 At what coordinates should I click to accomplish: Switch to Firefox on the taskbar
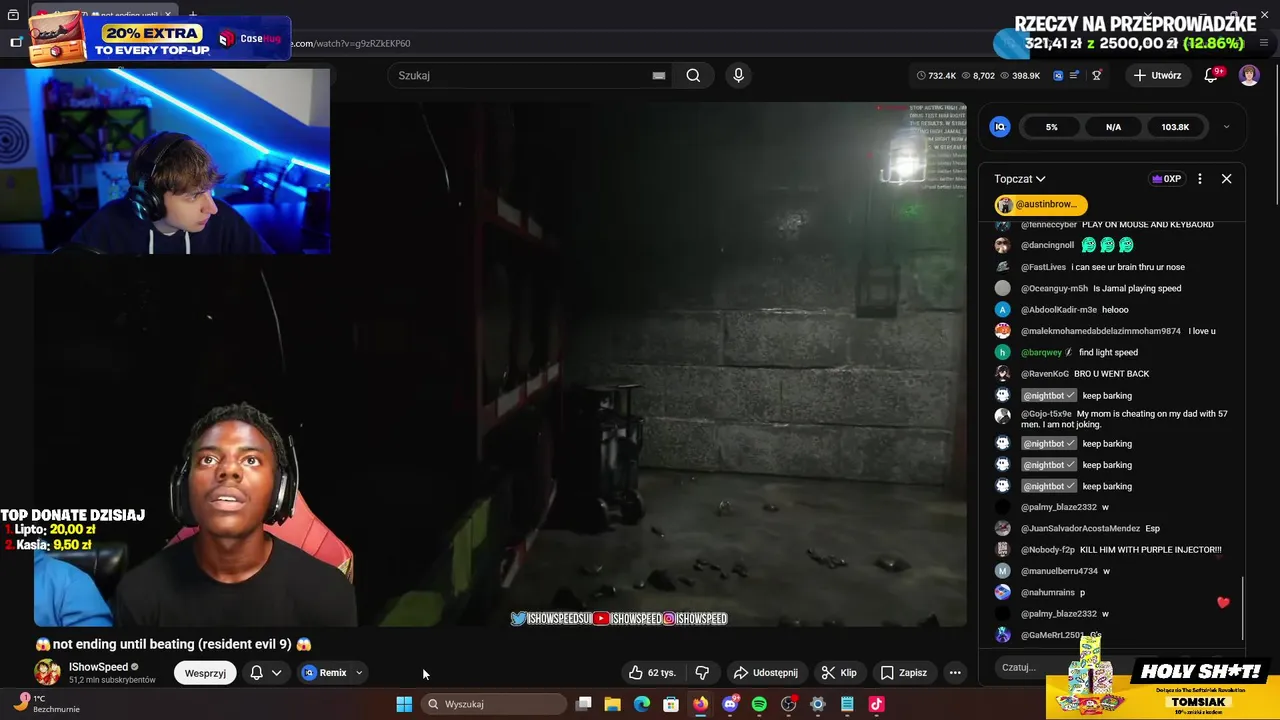coord(700,704)
